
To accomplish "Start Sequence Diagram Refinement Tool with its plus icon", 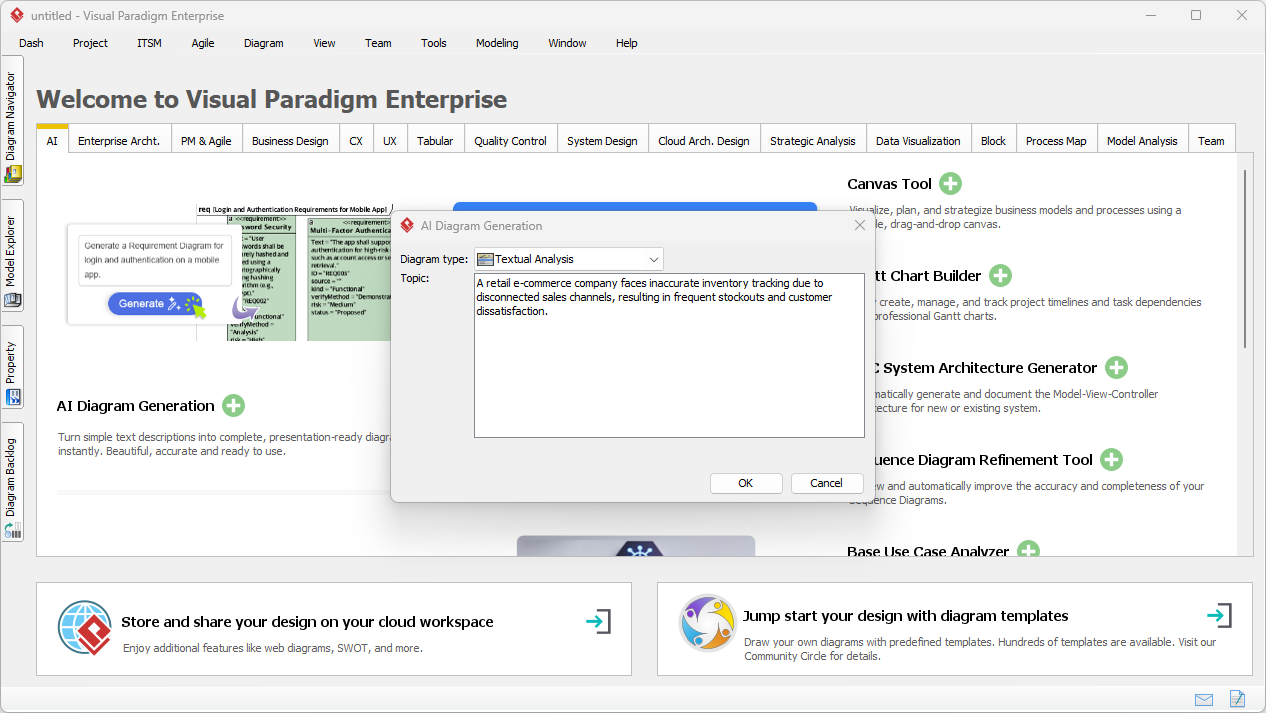I will pos(1111,459).
